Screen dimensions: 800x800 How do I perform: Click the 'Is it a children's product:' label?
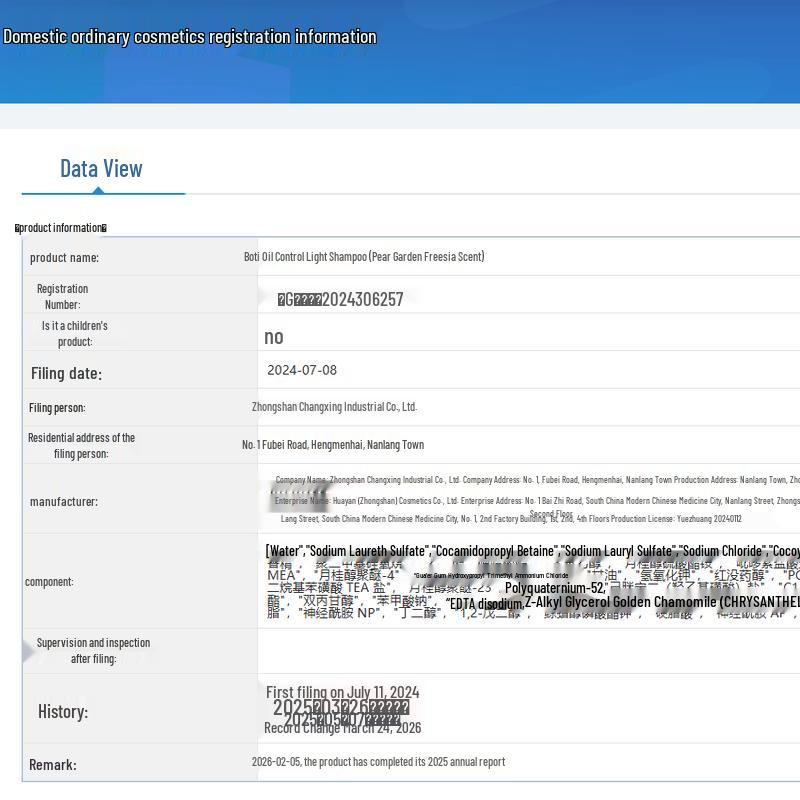[74, 334]
